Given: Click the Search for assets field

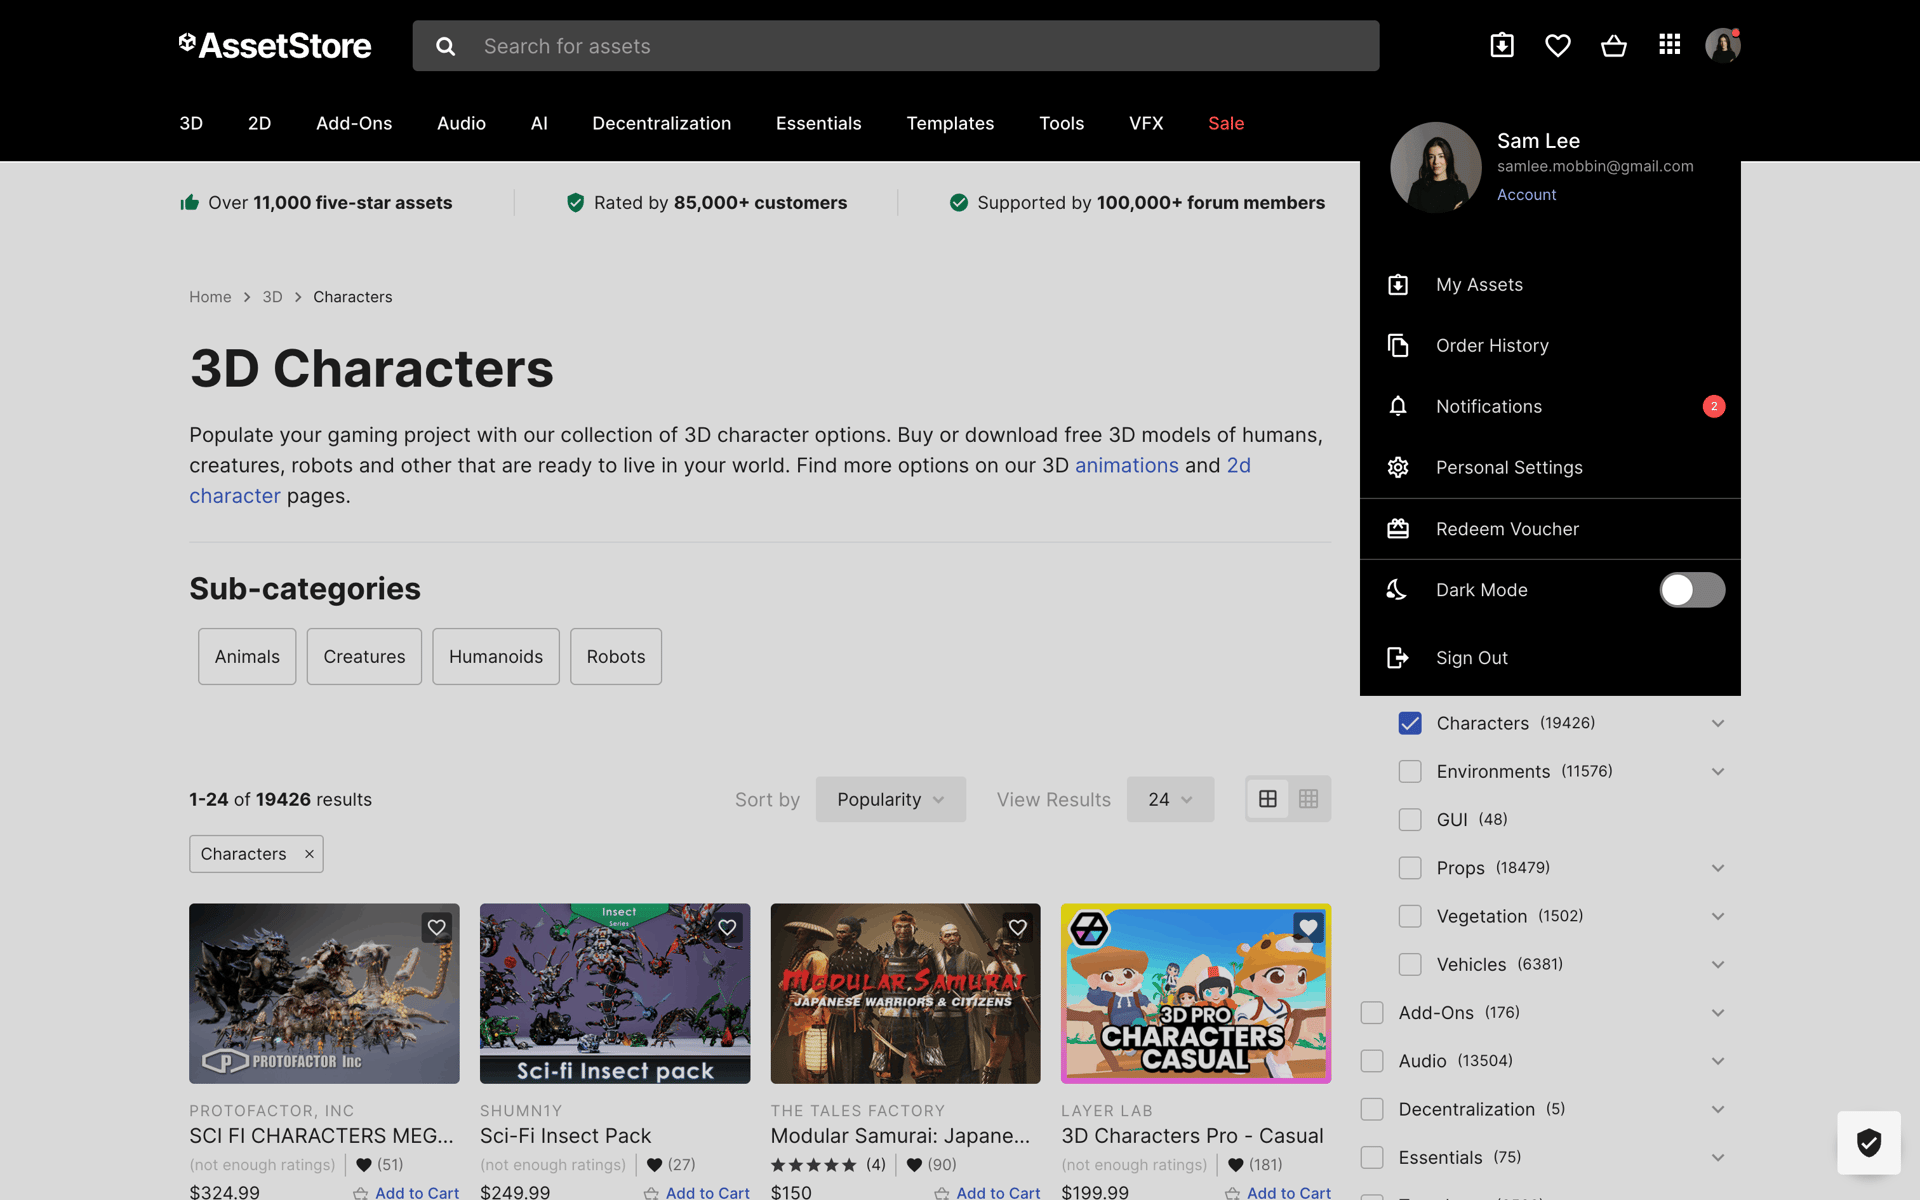Looking at the screenshot, I should [896, 46].
